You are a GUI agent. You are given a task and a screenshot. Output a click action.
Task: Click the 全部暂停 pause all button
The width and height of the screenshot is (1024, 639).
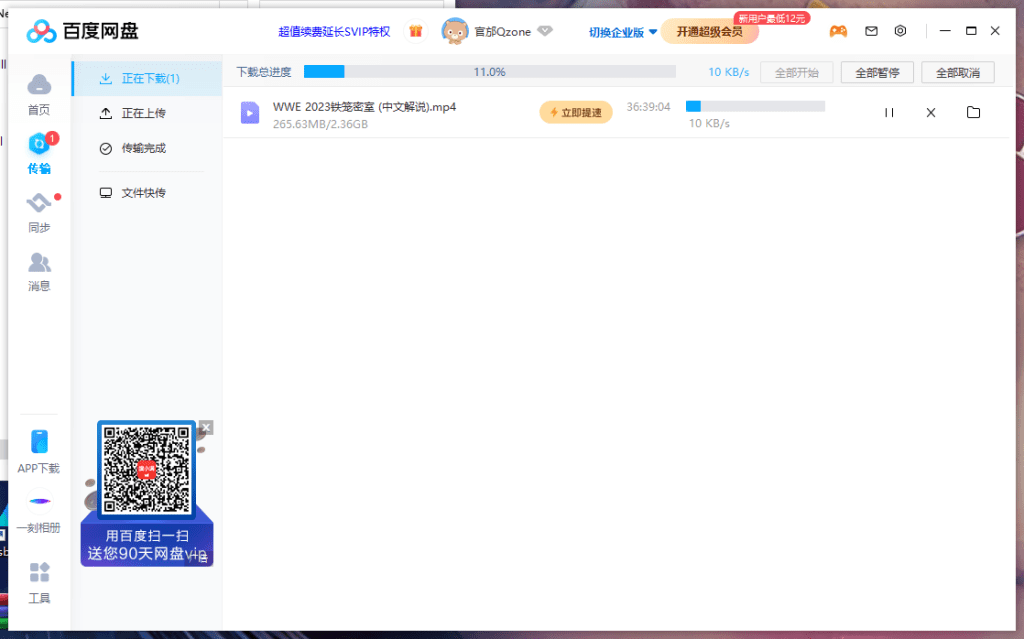tap(877, 72)
